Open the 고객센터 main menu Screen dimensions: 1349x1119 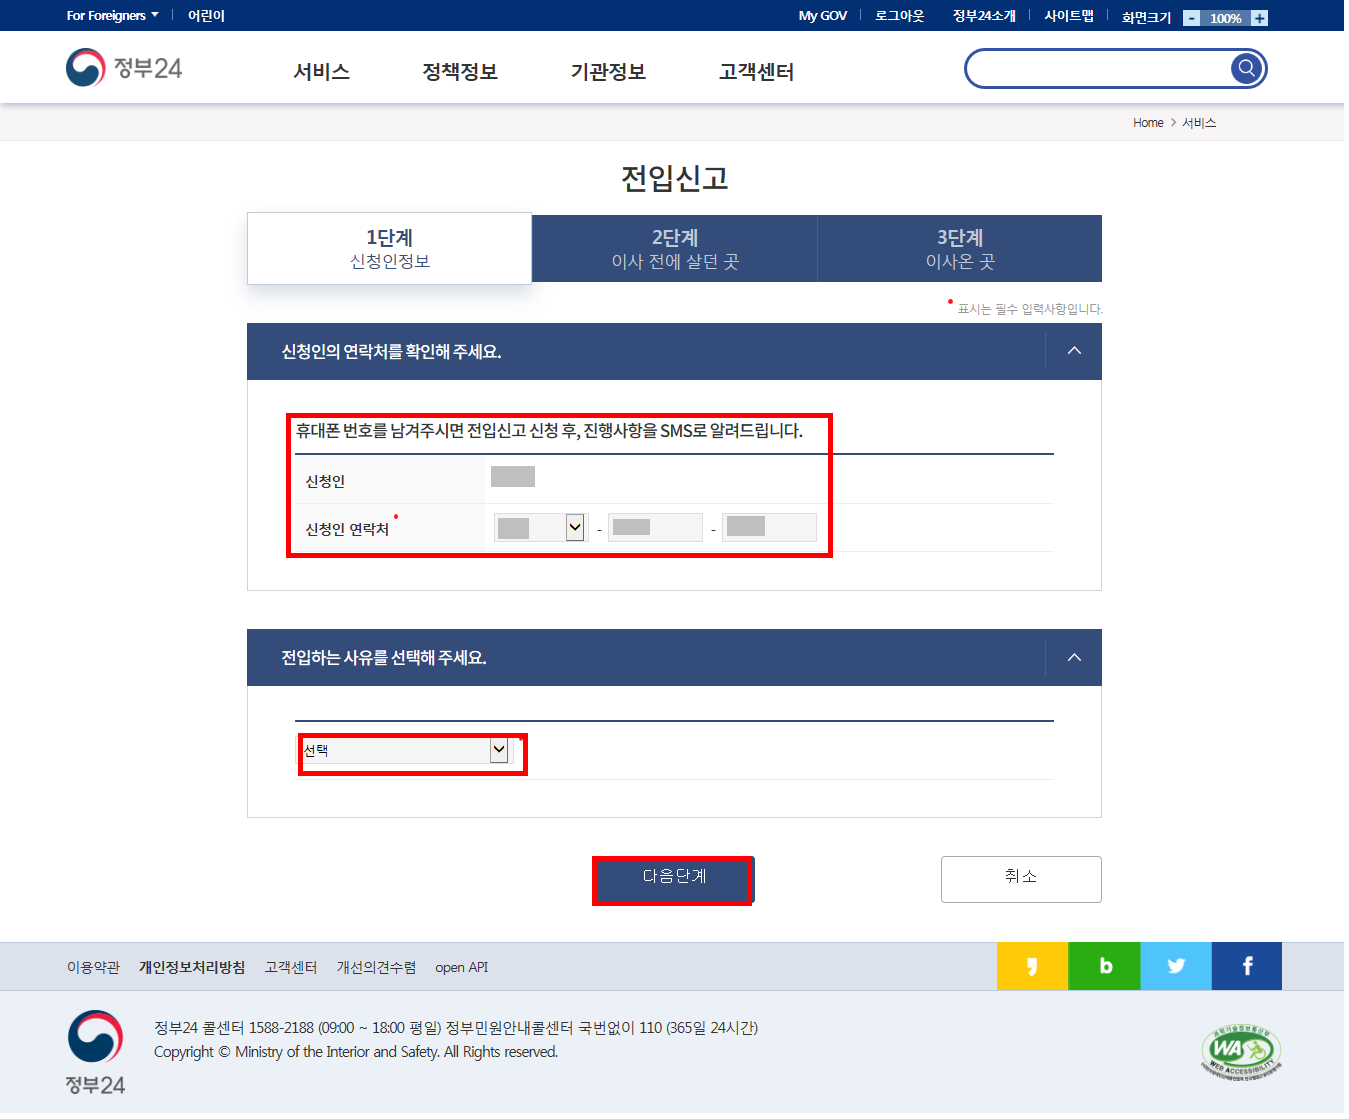(x=756, y=72)
